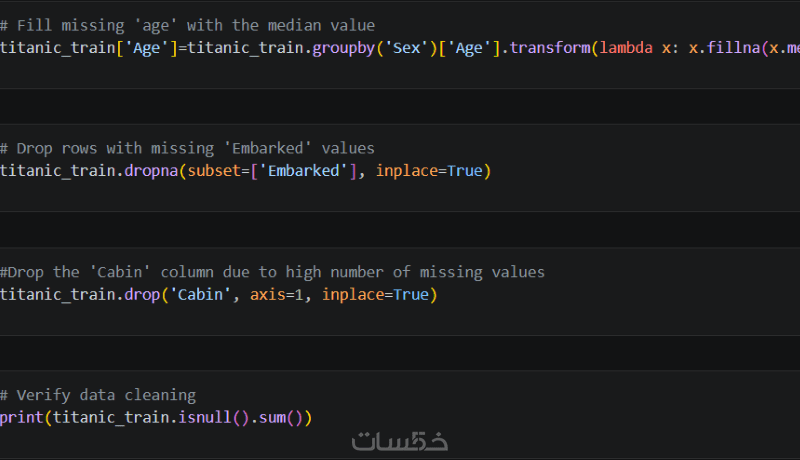Image resolution: width=800 pixels, height=460 pixels.
Task: Select the comment about dropping Embarked rows
Action: pos(187,148)
